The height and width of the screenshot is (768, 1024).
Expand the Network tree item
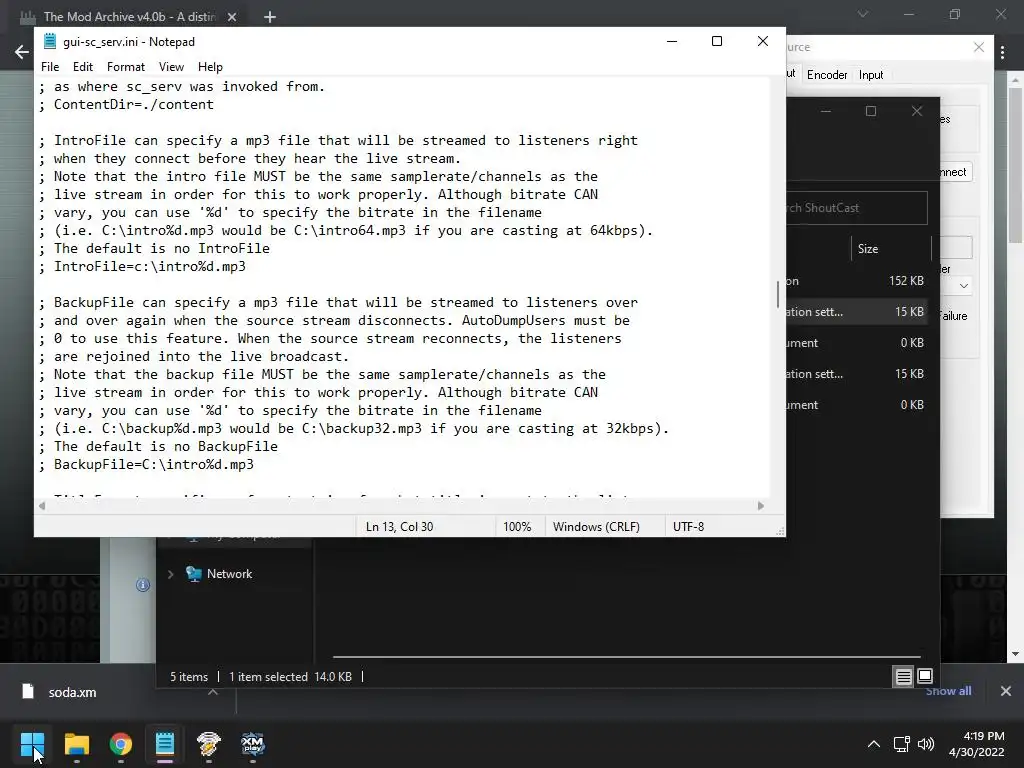170,574
